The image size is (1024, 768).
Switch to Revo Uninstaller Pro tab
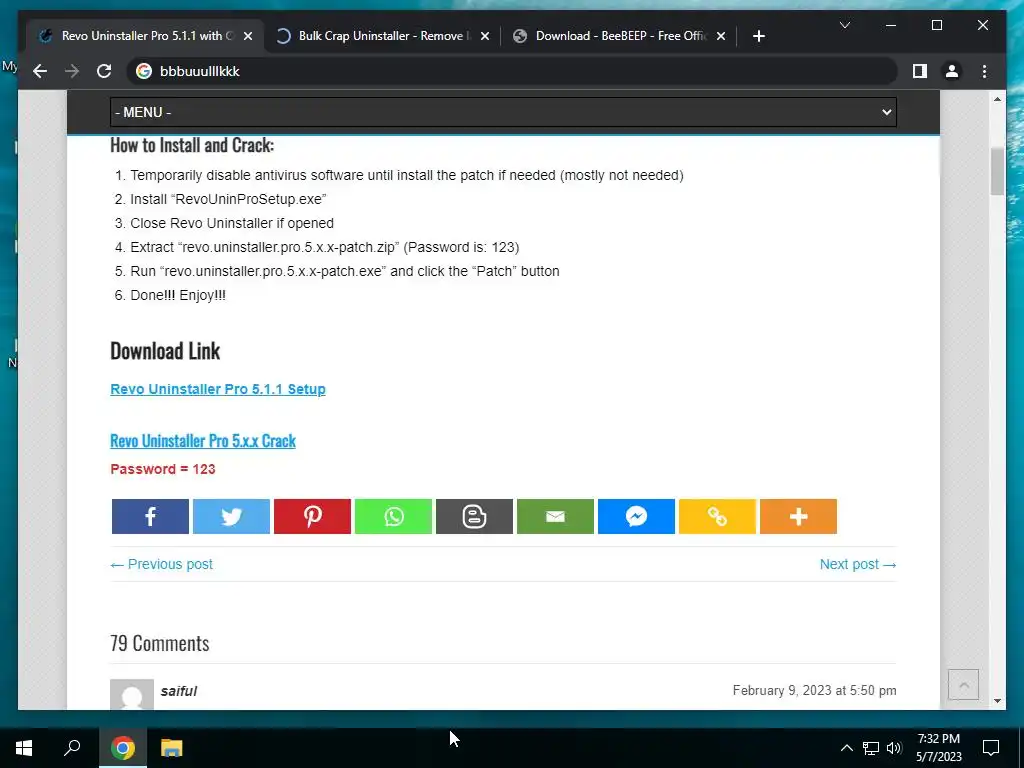coord(146,36)
